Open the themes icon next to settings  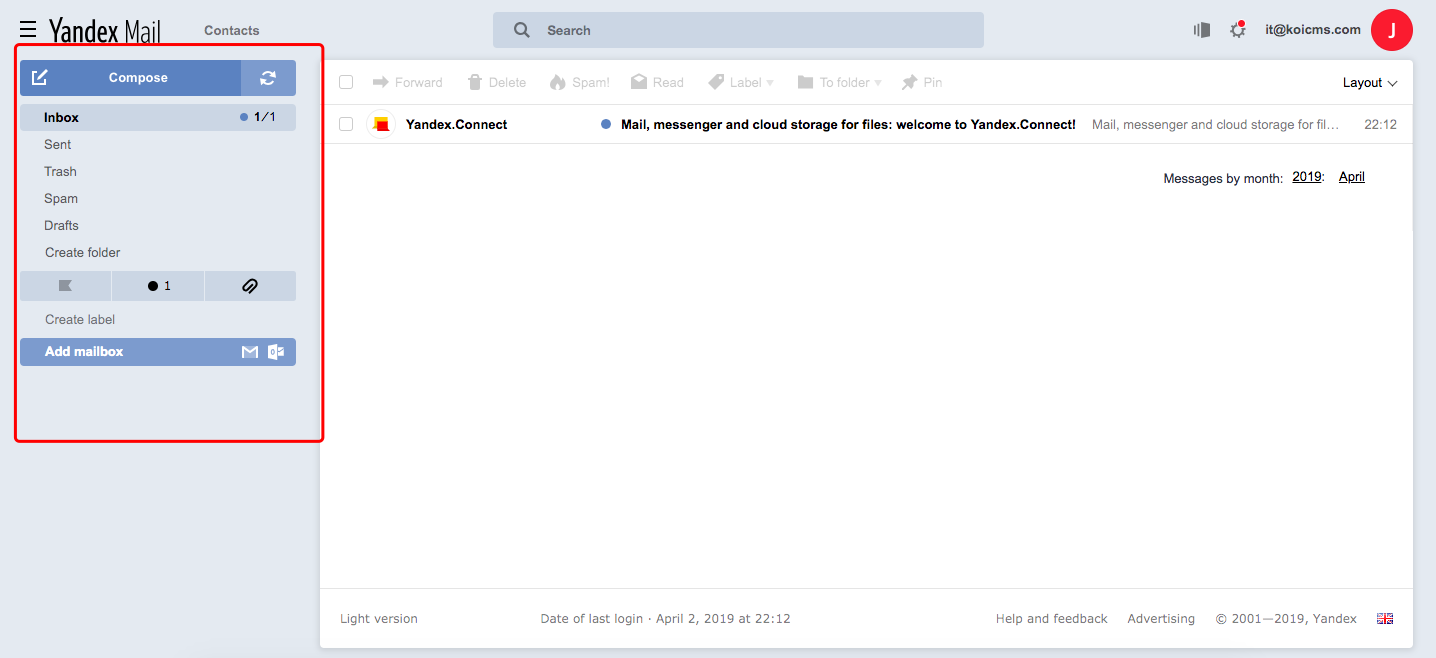click(1202, 30)
